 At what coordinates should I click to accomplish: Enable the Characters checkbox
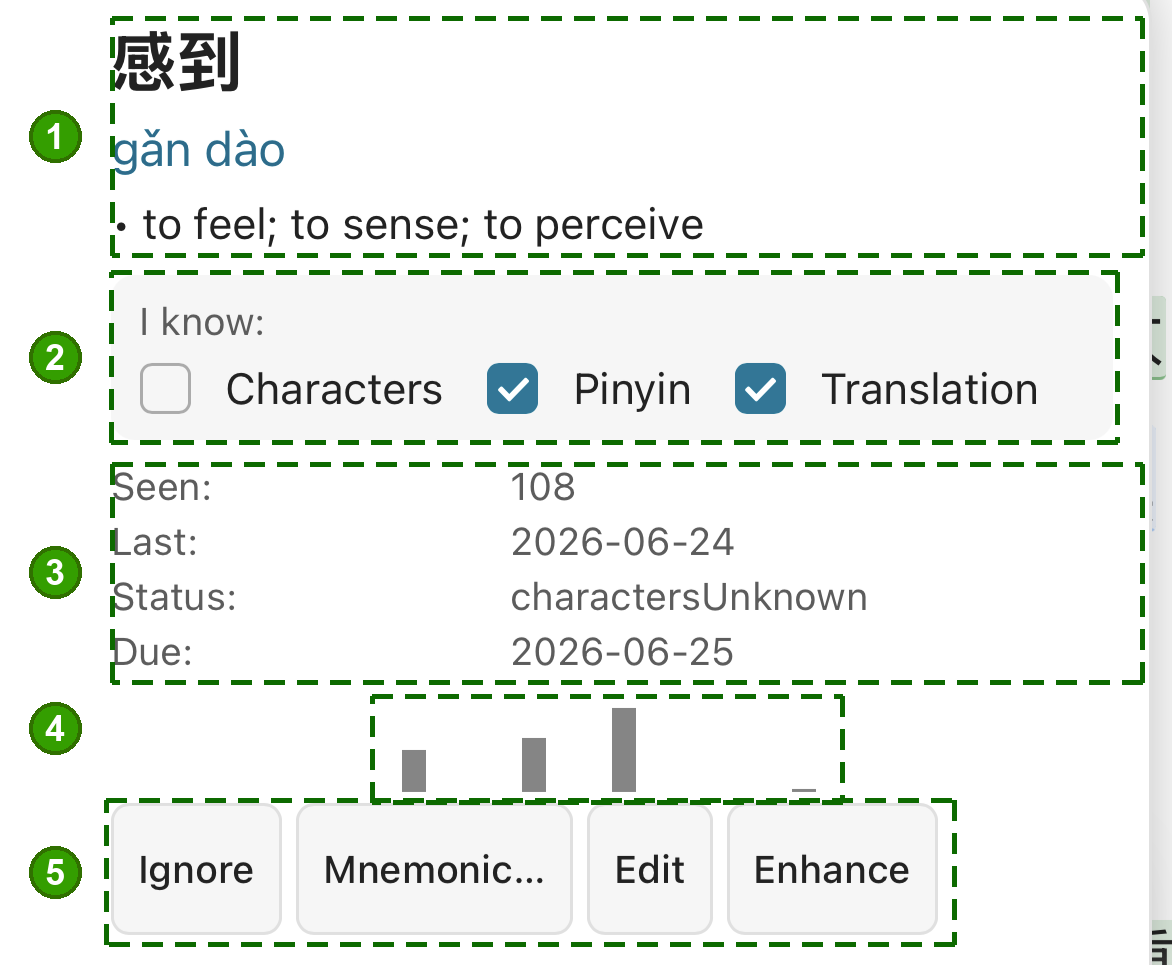pos(165,389)
